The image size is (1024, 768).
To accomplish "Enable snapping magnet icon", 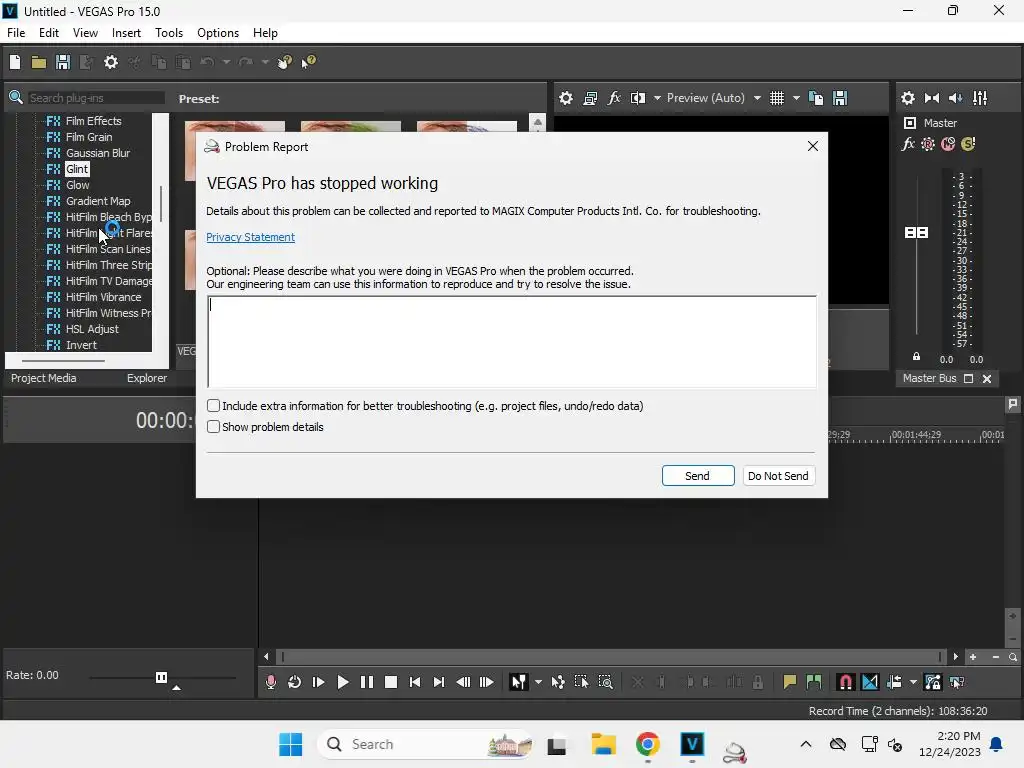I will (x=845, y=682).
